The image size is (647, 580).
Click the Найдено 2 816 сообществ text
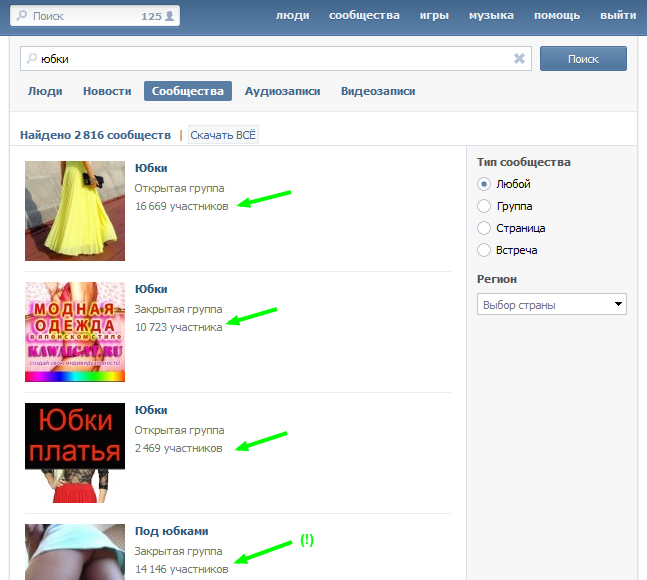pos(95,135)
